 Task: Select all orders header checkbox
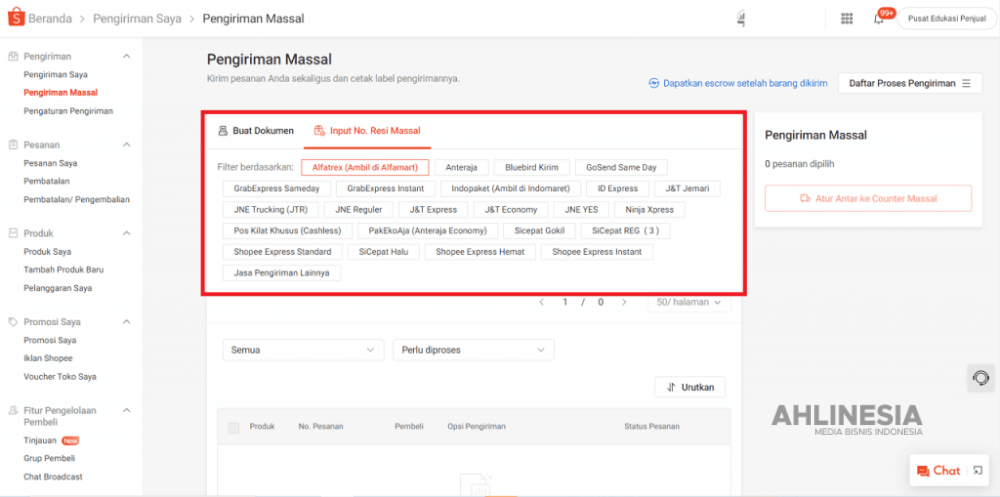point(233,427)
